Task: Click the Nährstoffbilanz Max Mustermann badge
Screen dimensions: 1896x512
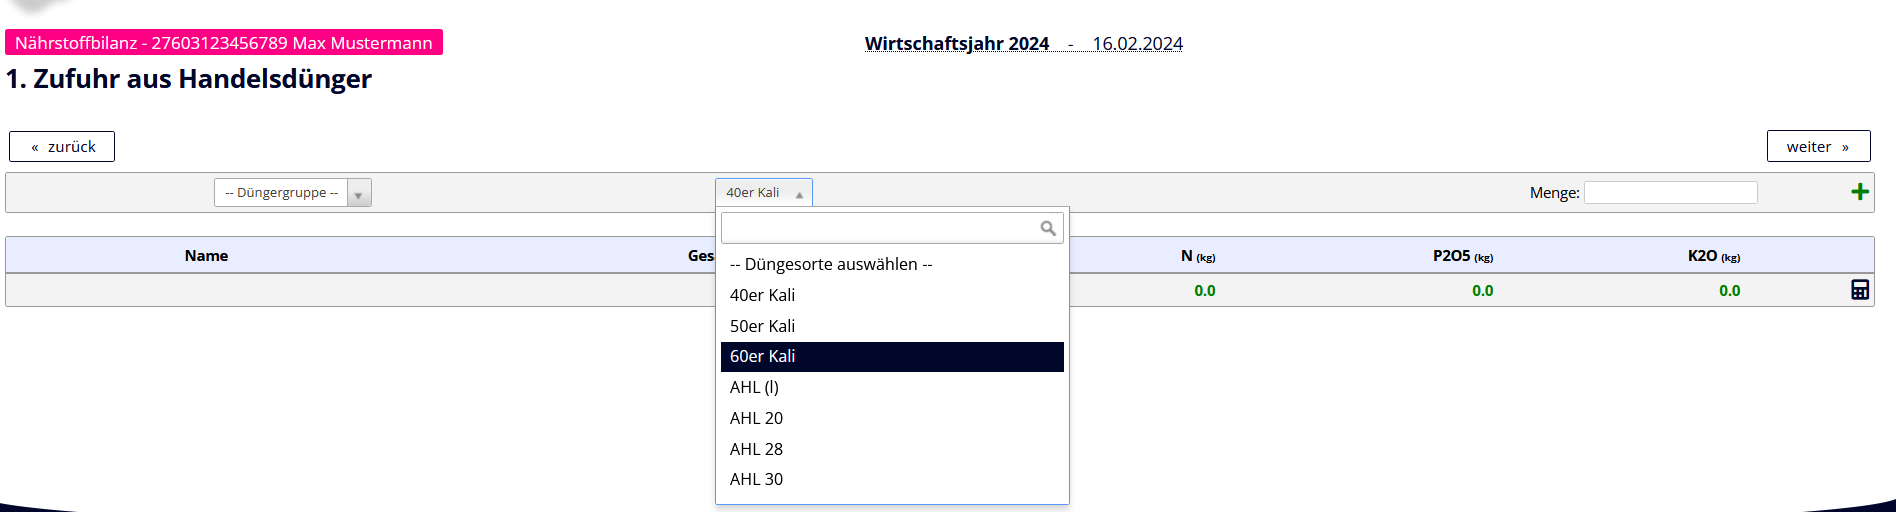Action: pos(224,43)
